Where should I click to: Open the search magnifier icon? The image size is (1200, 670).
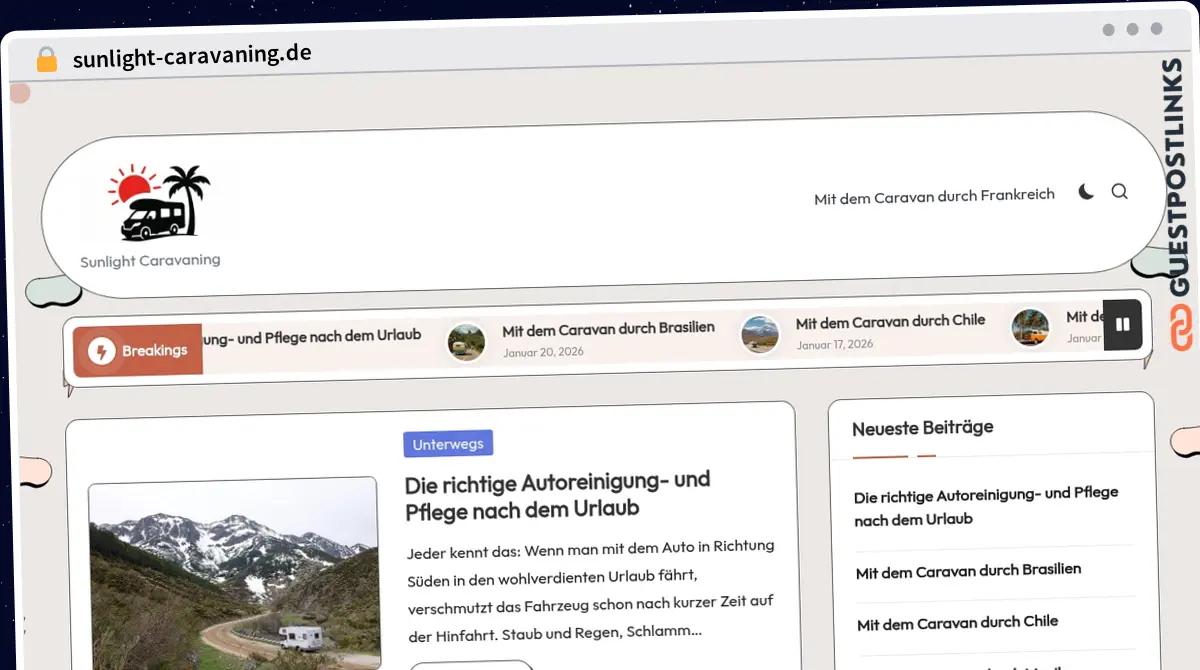click(x=1119, y=191)
